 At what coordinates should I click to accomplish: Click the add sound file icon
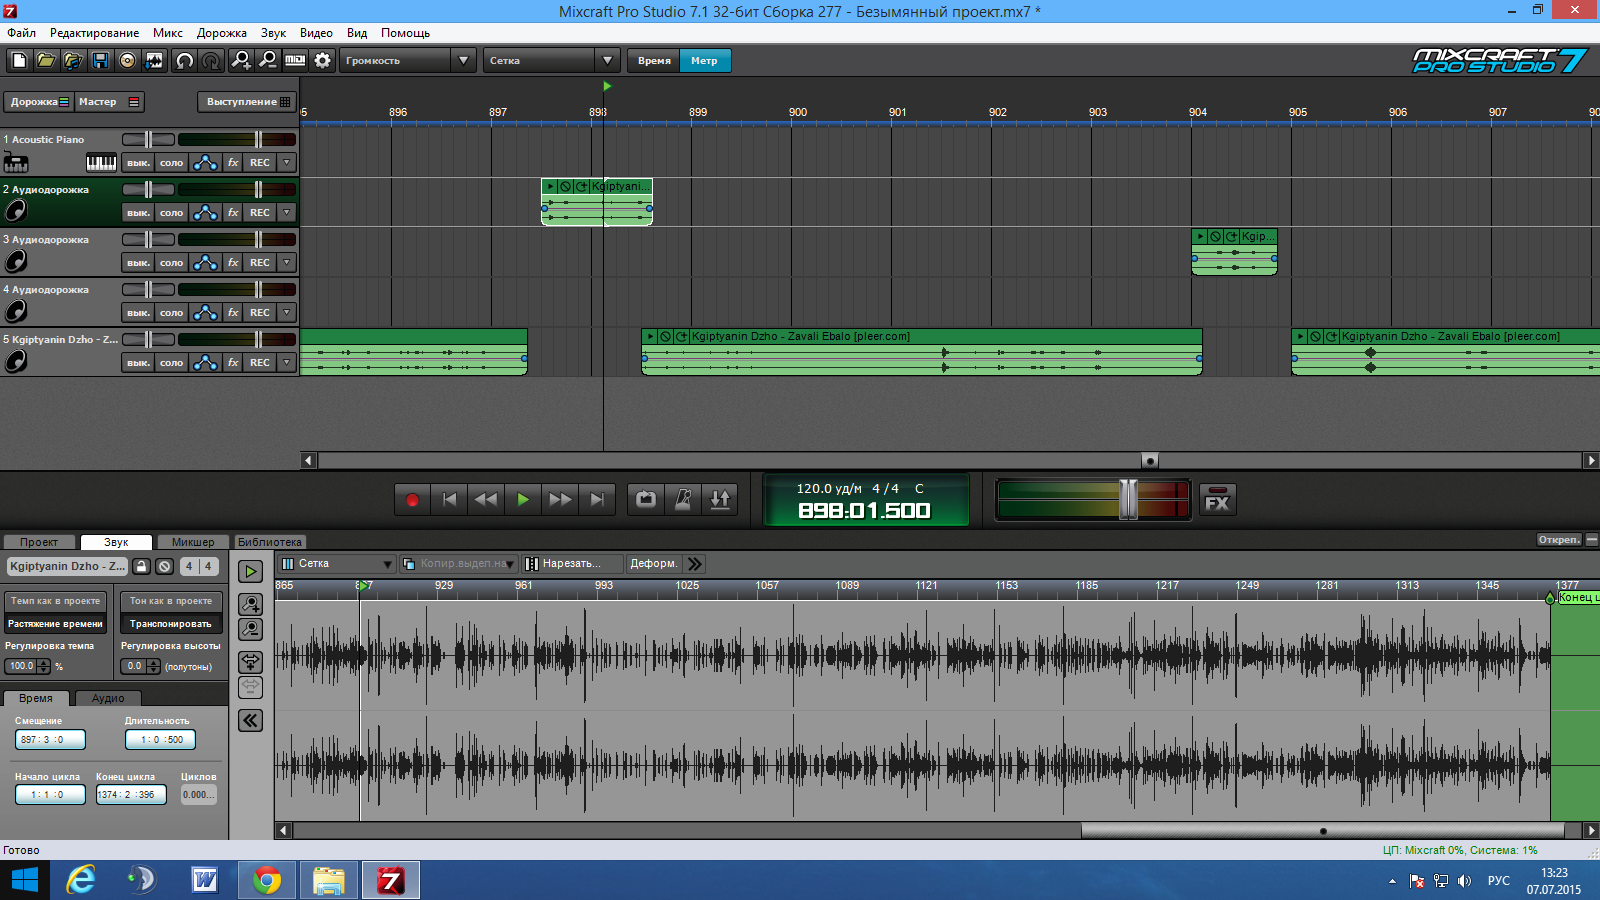pos(73,61)
